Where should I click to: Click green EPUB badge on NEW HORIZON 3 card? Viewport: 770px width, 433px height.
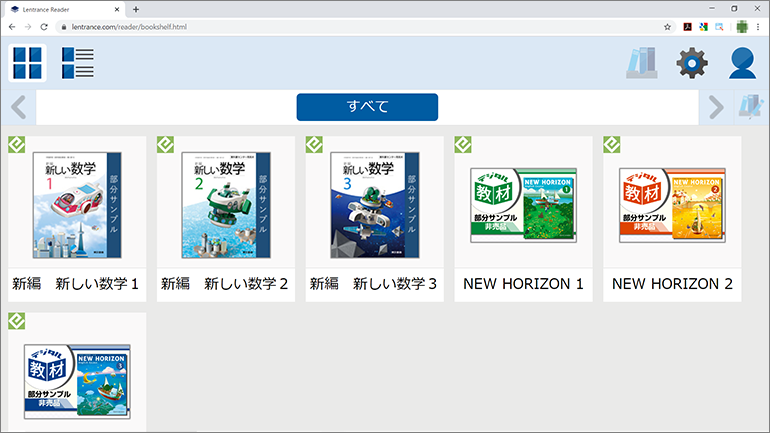click(x=17, y=321)
